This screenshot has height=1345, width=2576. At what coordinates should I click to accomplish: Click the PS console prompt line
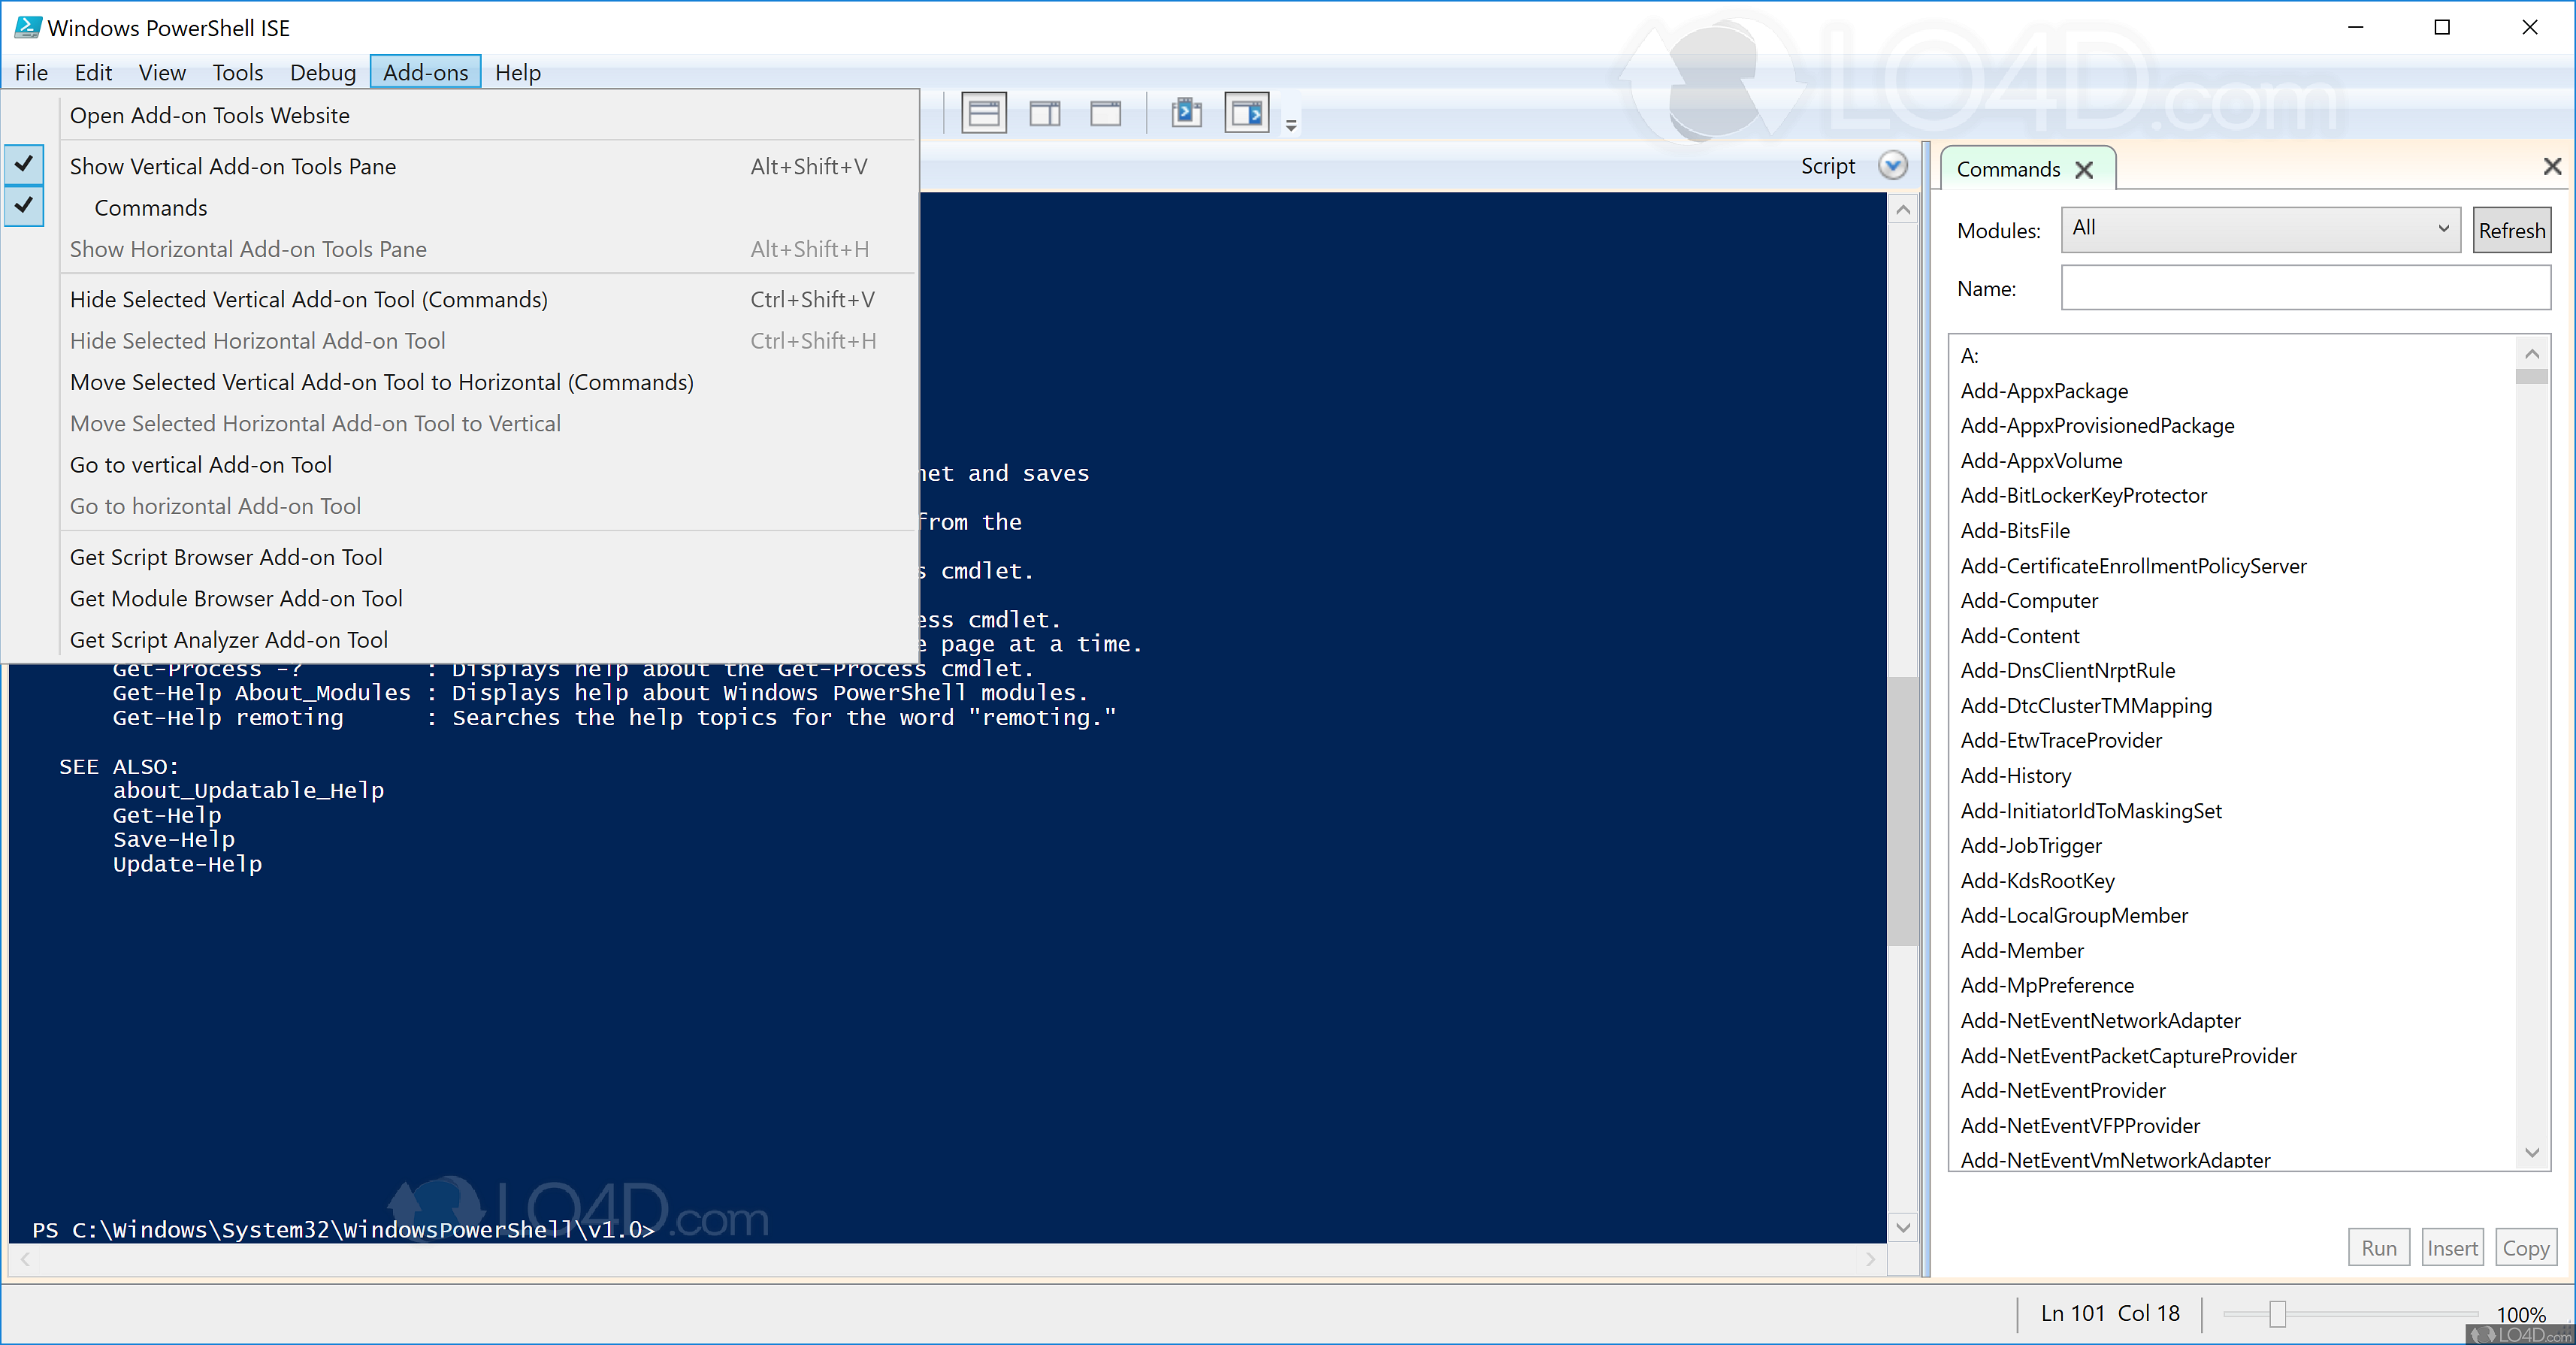[343, 1229]
